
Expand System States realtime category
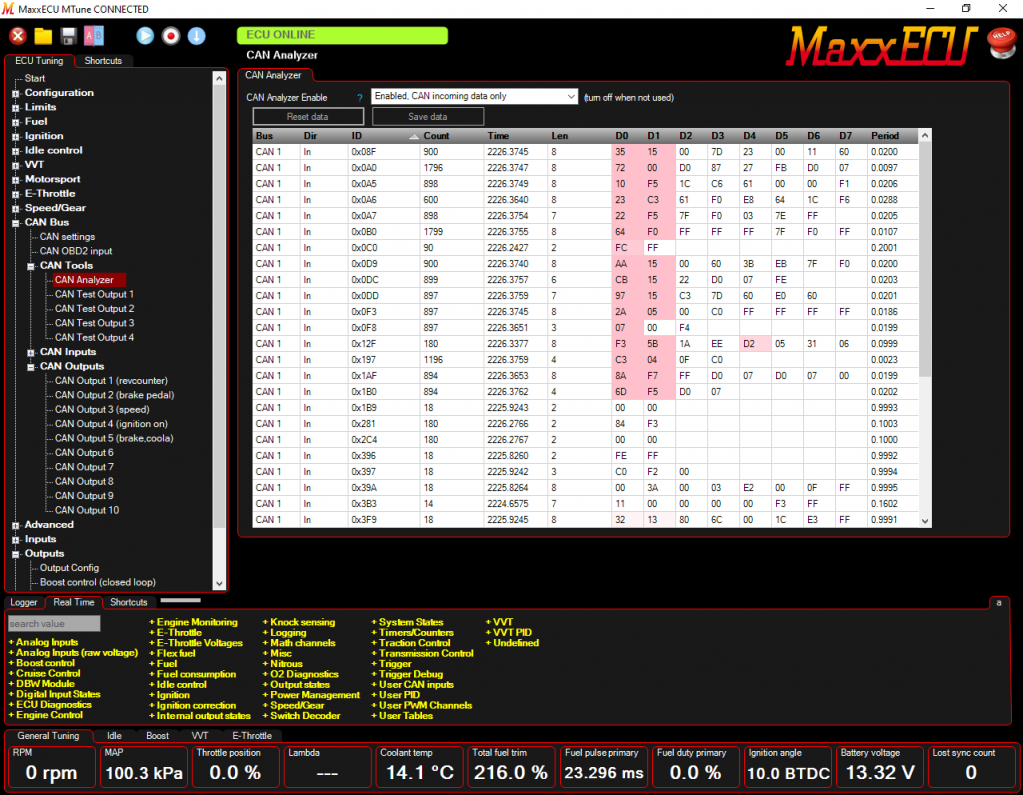pyautogui.click(x=408, y=622)
